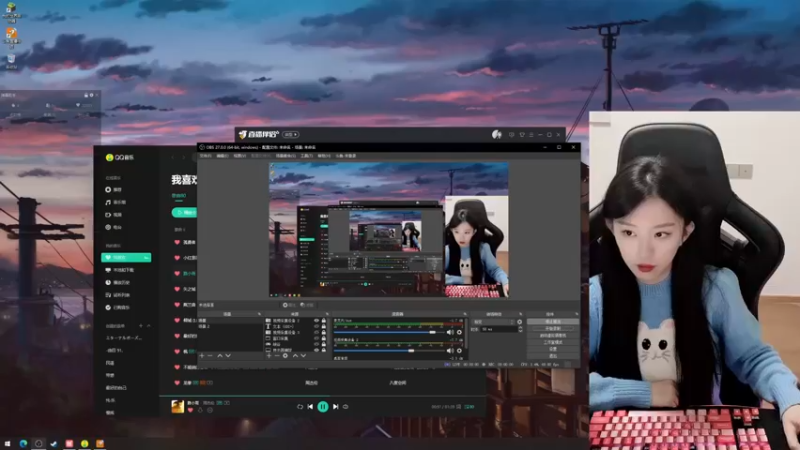Add a new source in OBS Sources panel
Screen dimensions: 800x450
click(x=269, y=355)
